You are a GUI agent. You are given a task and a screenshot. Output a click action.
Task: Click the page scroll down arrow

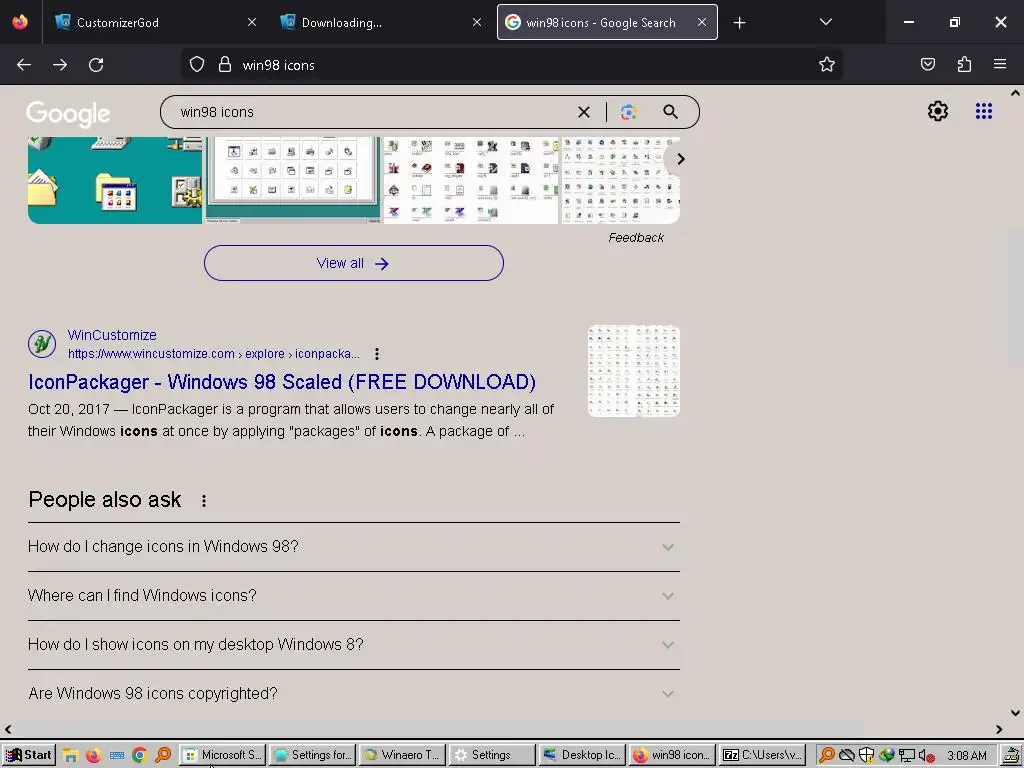click(1015, 713)
